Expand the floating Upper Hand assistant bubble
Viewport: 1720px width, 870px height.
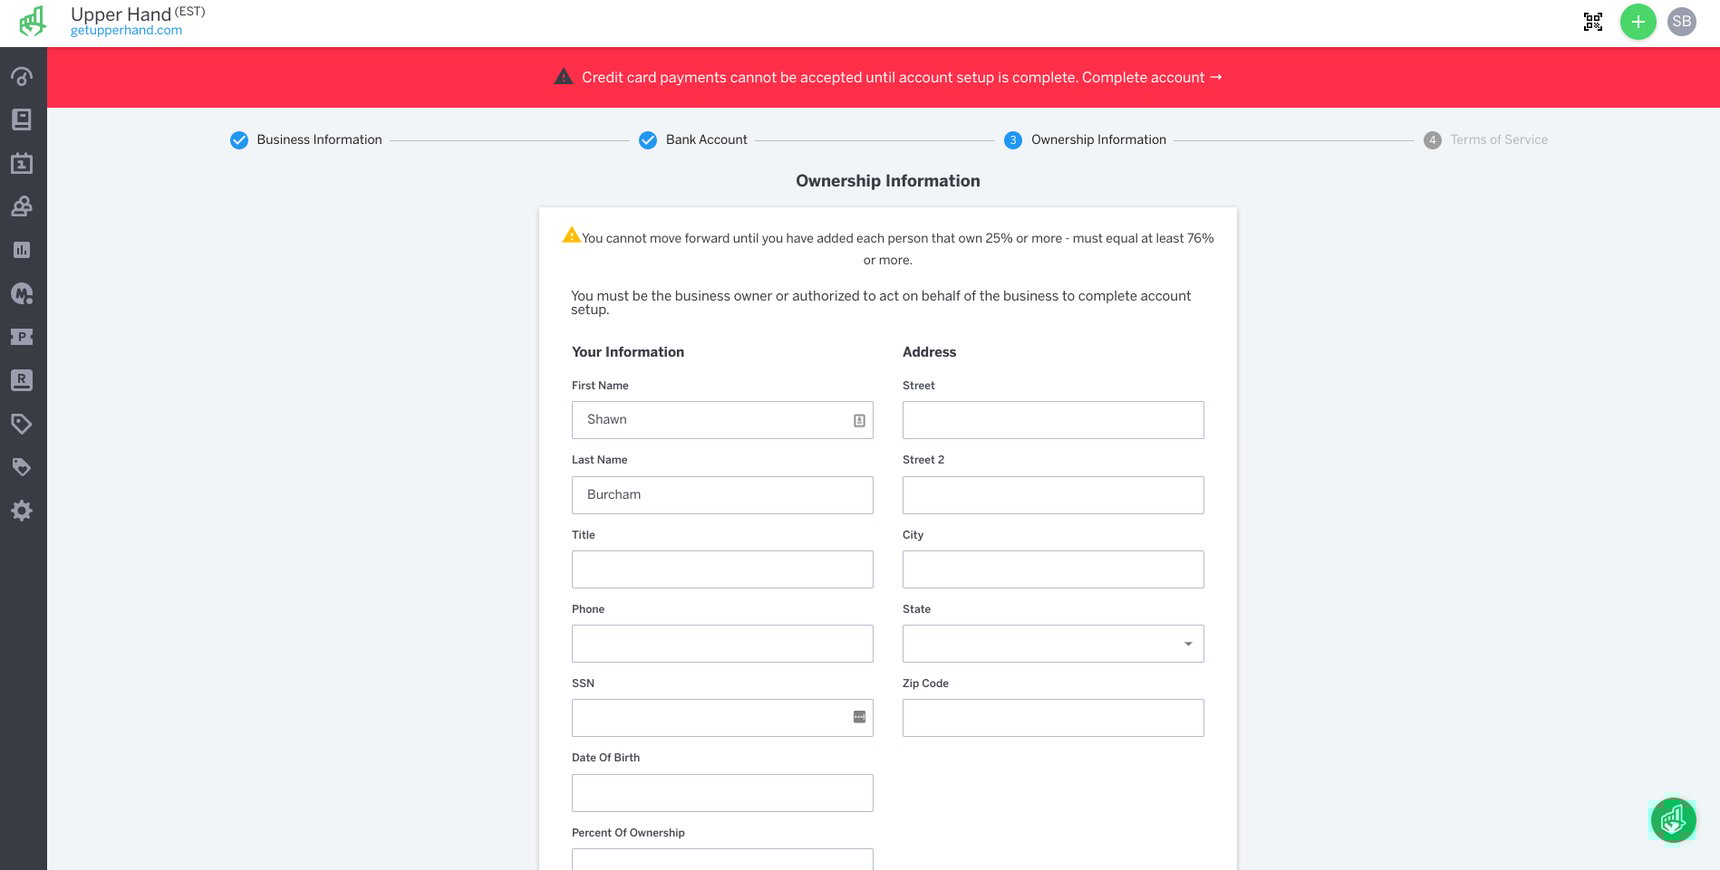point(1673,820)
